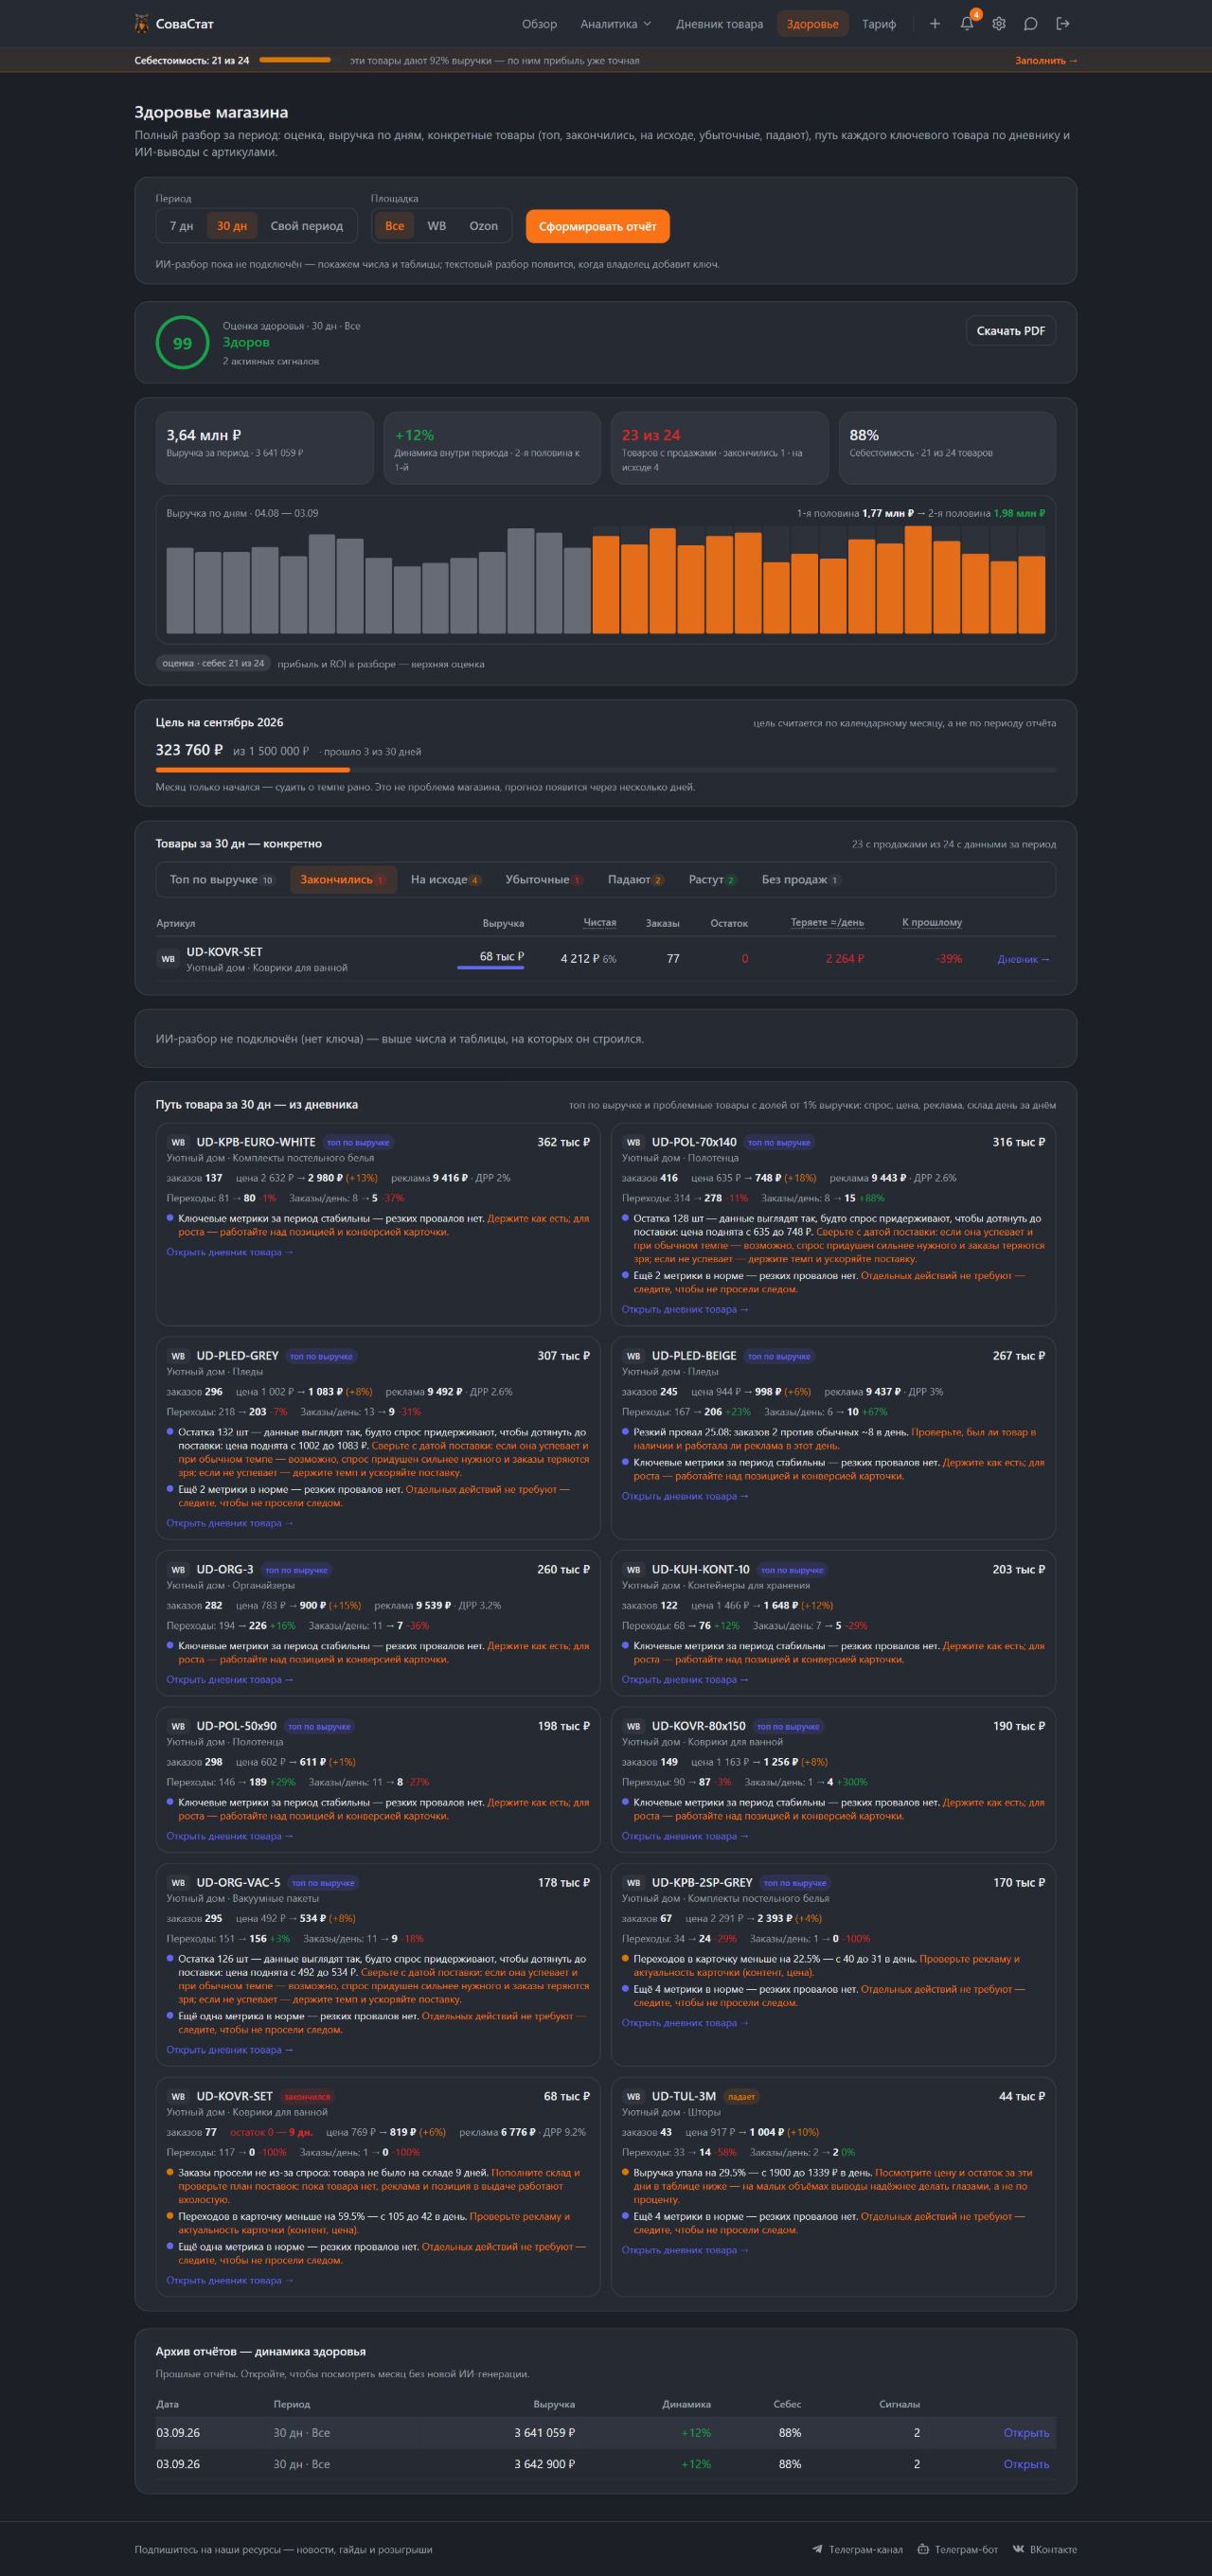Show the Растут products tab
Screen dimensions: 1212x2576
click(x=713, y=880)
